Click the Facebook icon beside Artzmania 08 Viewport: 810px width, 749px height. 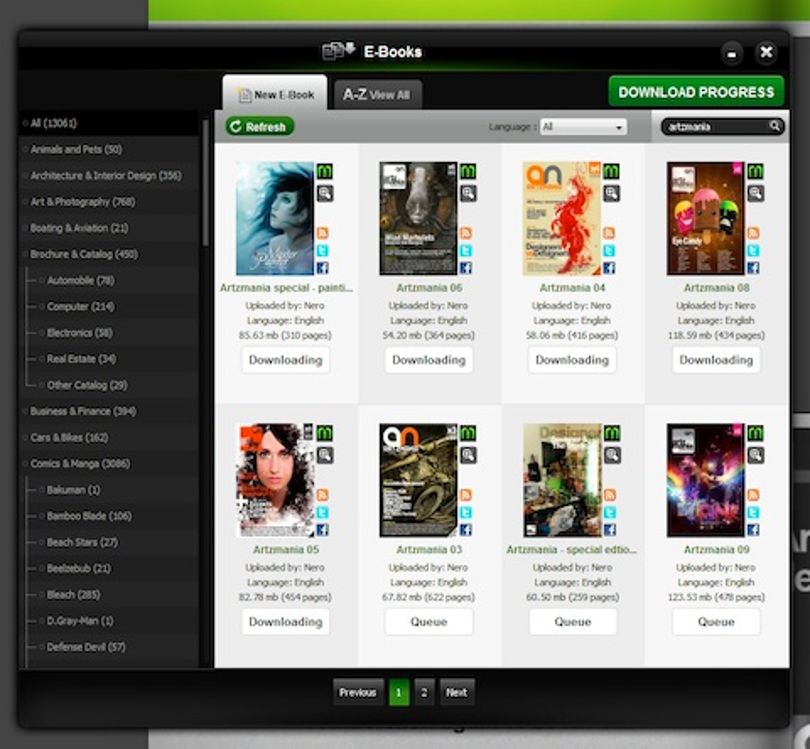(753, 268)
